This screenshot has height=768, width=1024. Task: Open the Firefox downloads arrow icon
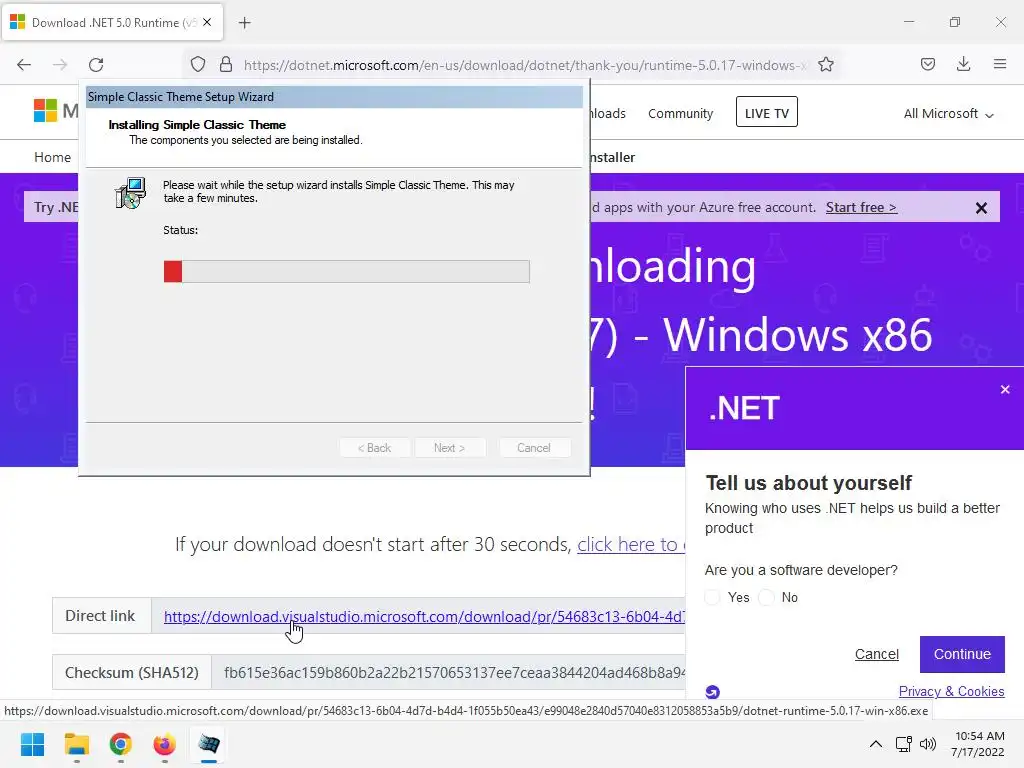click(963, 64)
